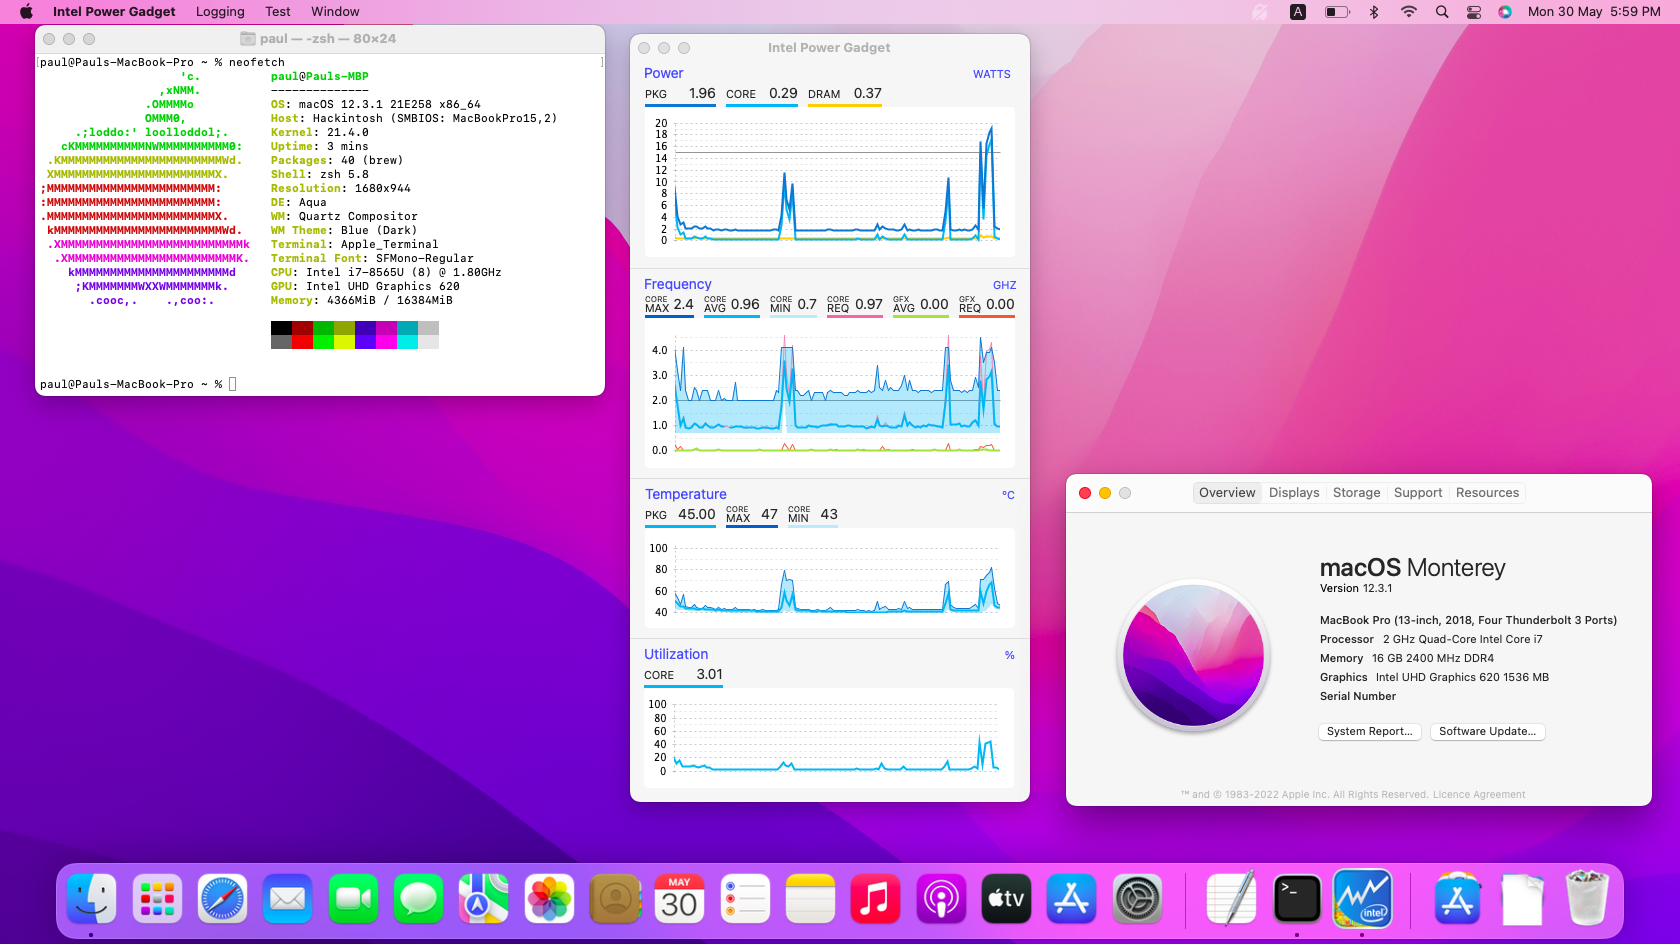
Task: Switch to Terminal via dock icon
Action: [x=1297, y=898]
